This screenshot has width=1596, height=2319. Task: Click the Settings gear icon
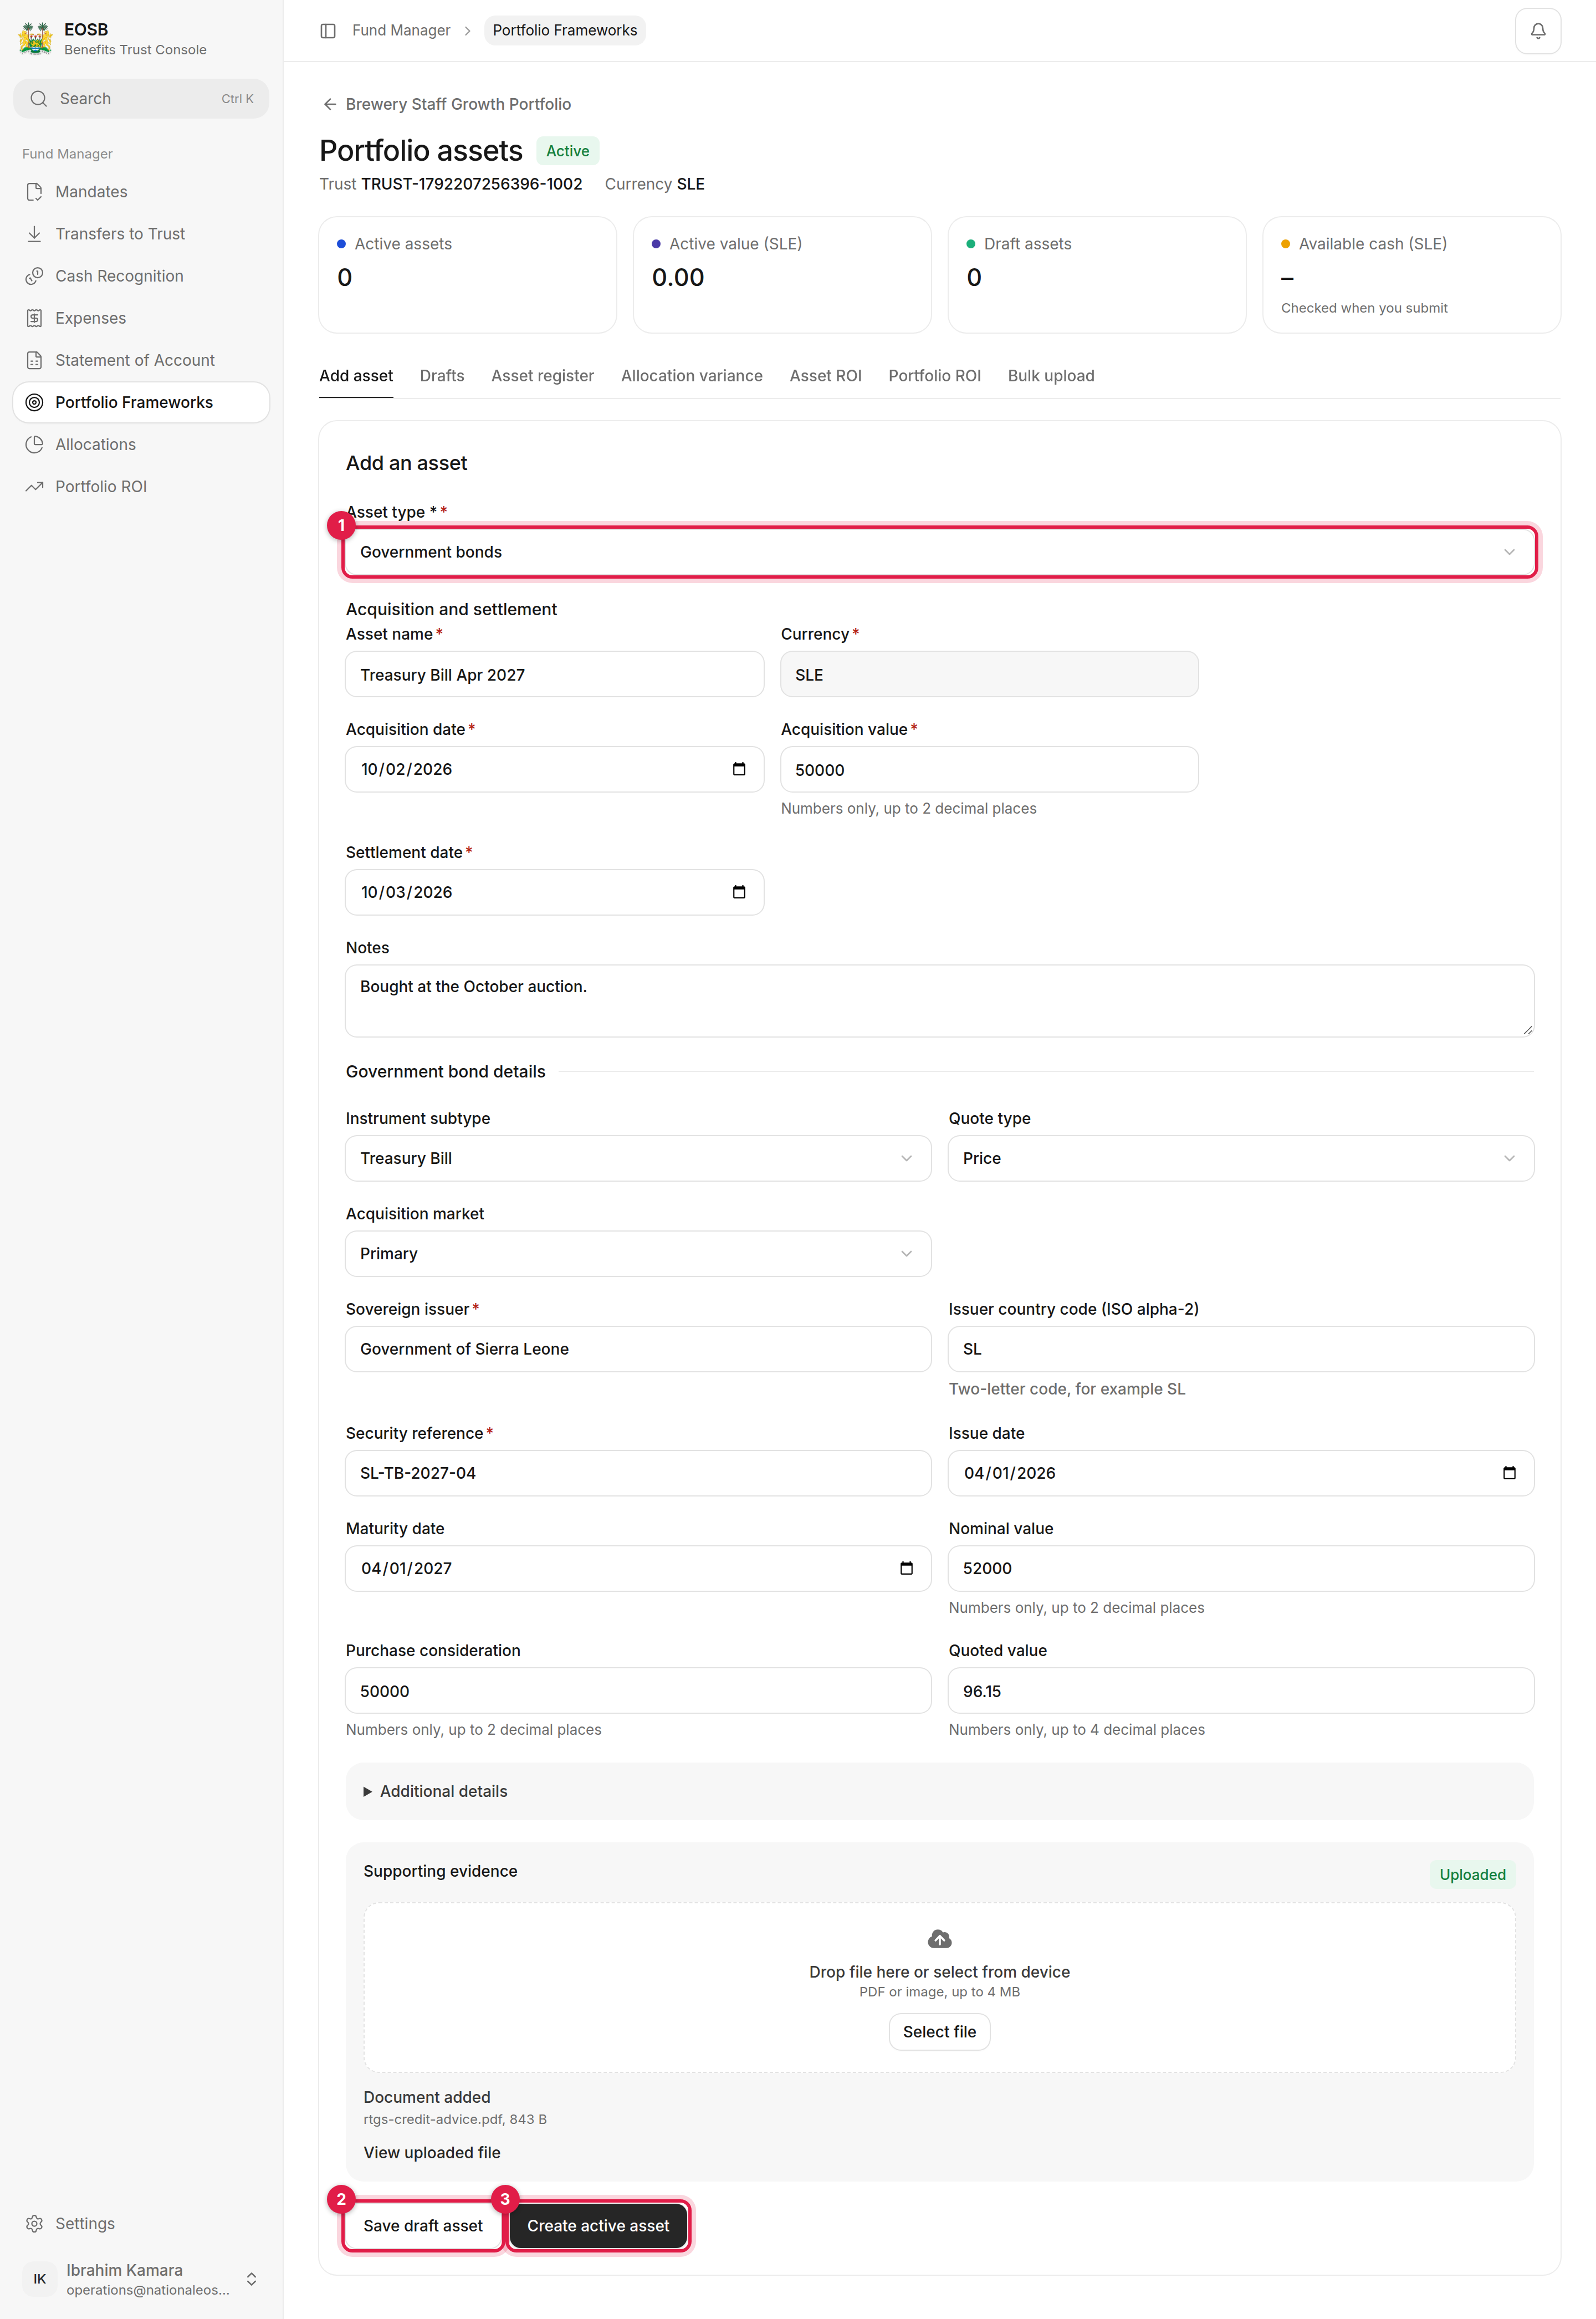[x=34, y=2223]
